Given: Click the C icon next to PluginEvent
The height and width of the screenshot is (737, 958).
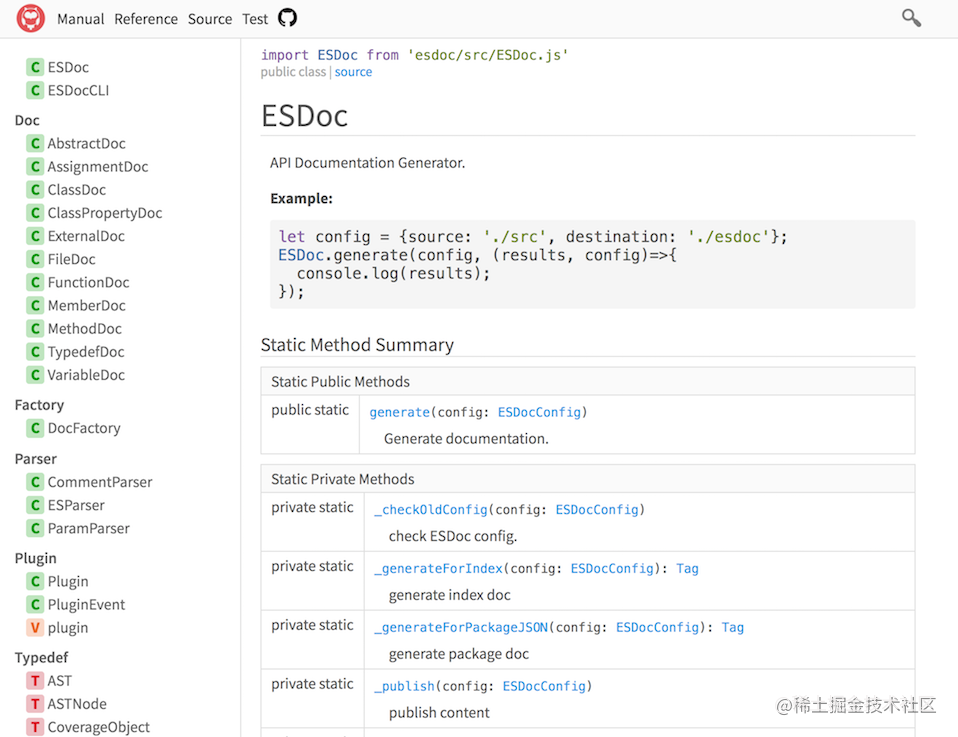Looking at the screenshot, I should [35, 605].
